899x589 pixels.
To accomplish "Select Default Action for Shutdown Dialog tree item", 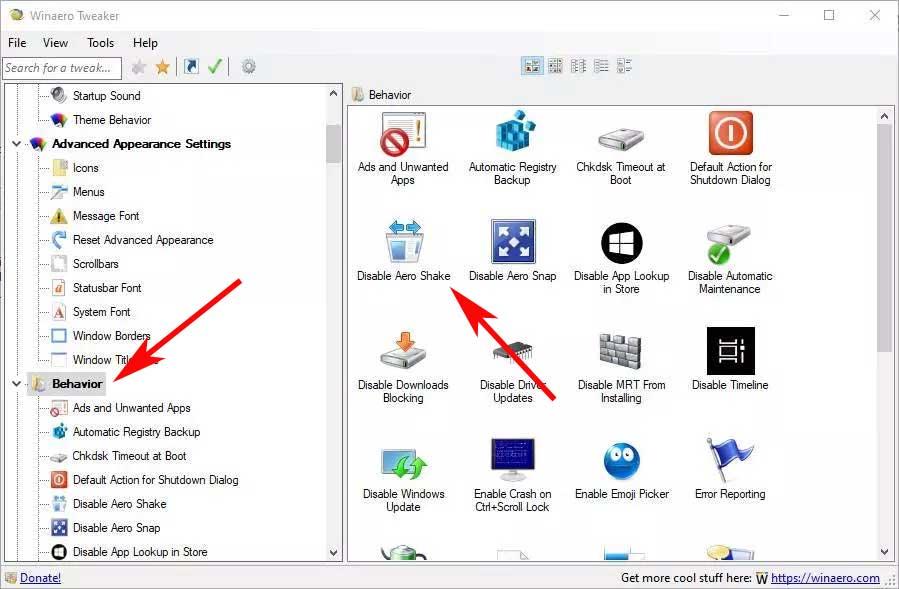I will (x=155, y=480).
